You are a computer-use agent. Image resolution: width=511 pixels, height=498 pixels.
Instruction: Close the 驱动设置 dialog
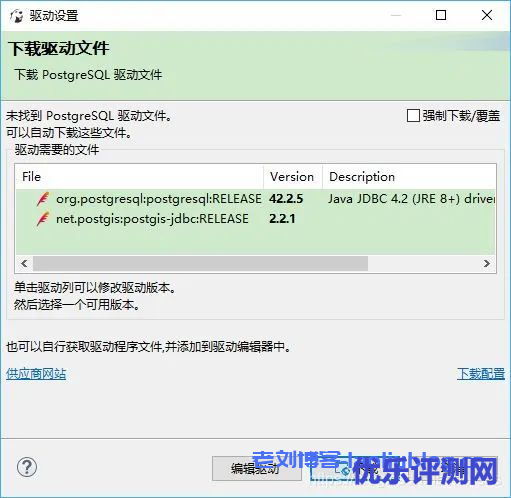click(487, 15)
